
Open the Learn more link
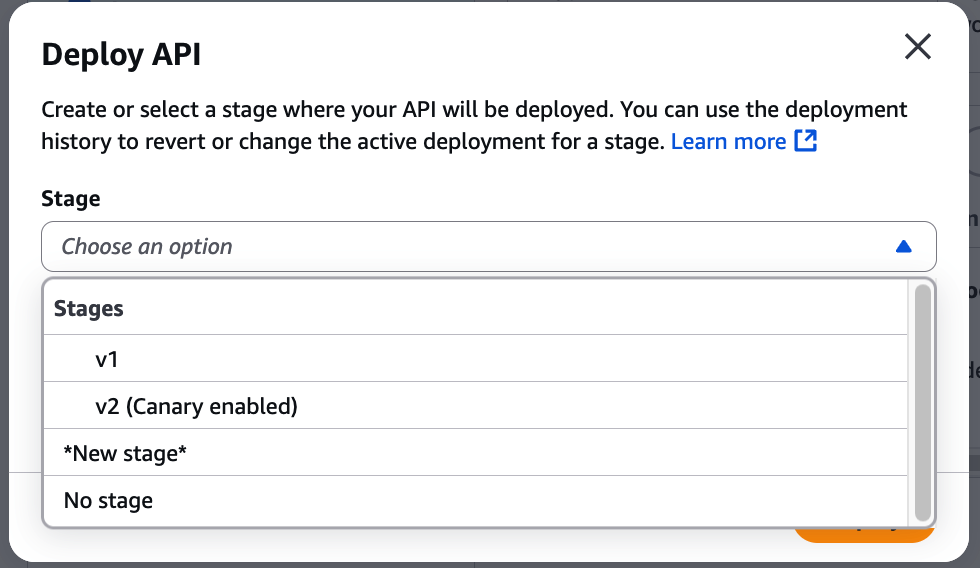728,141
